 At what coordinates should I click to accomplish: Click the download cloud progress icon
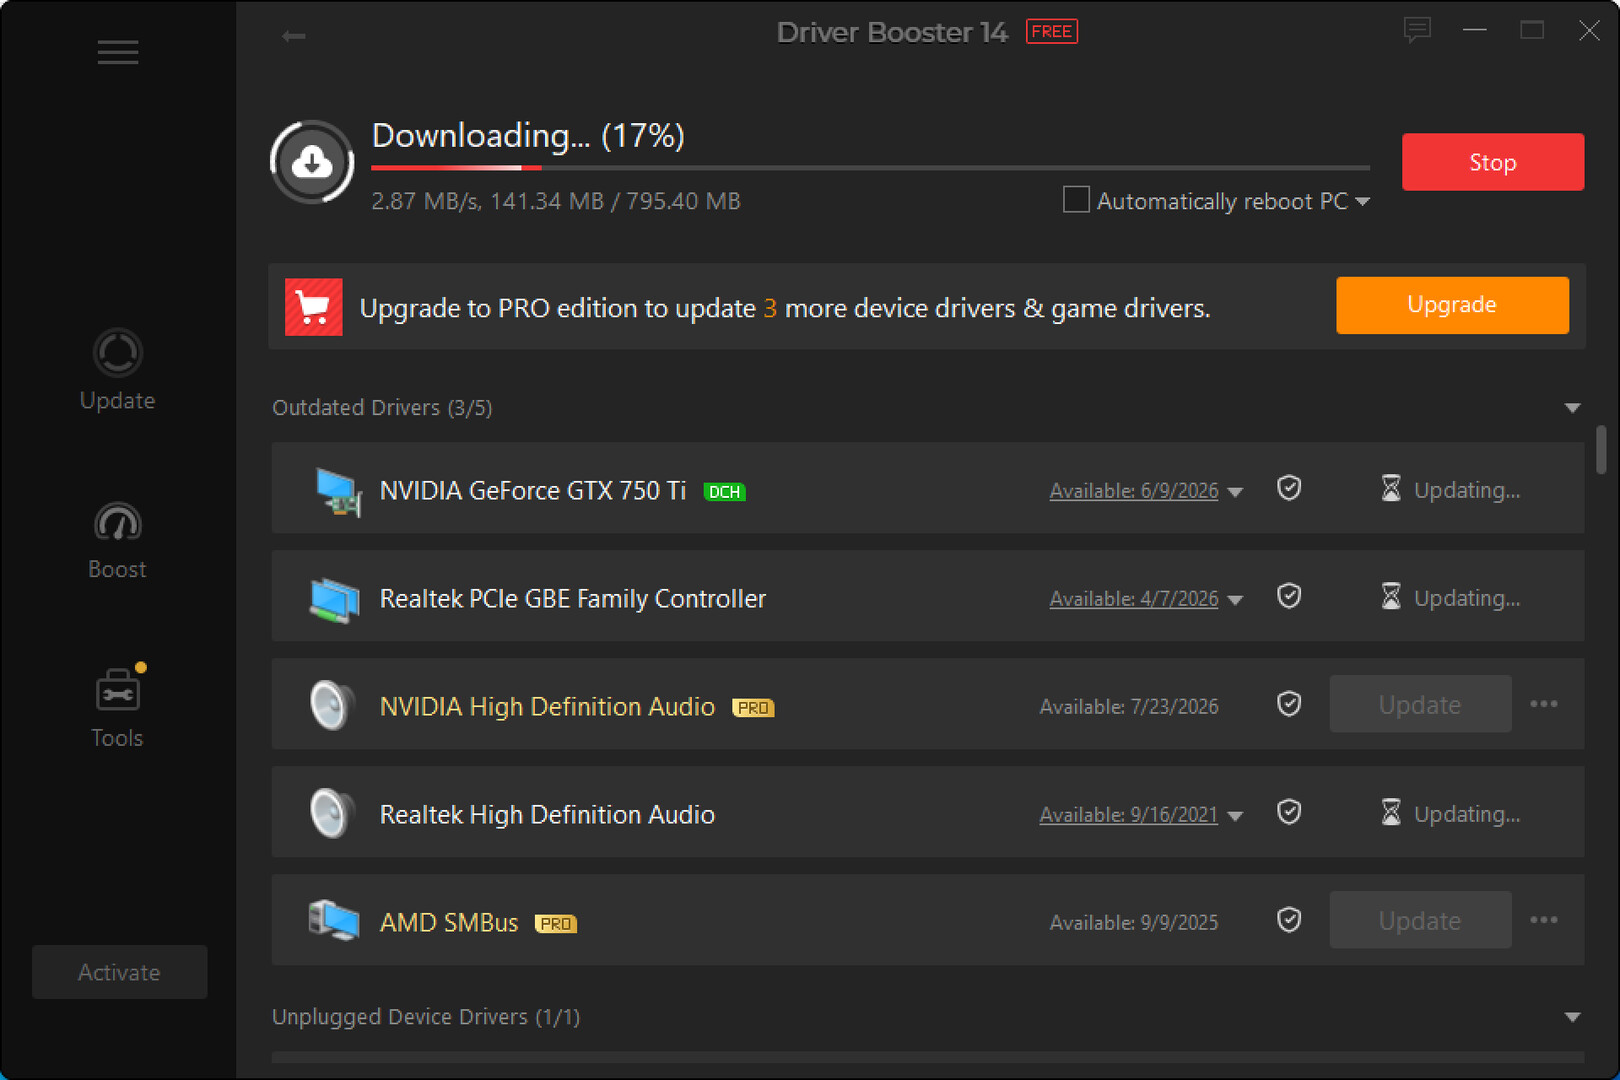[312, 162]
